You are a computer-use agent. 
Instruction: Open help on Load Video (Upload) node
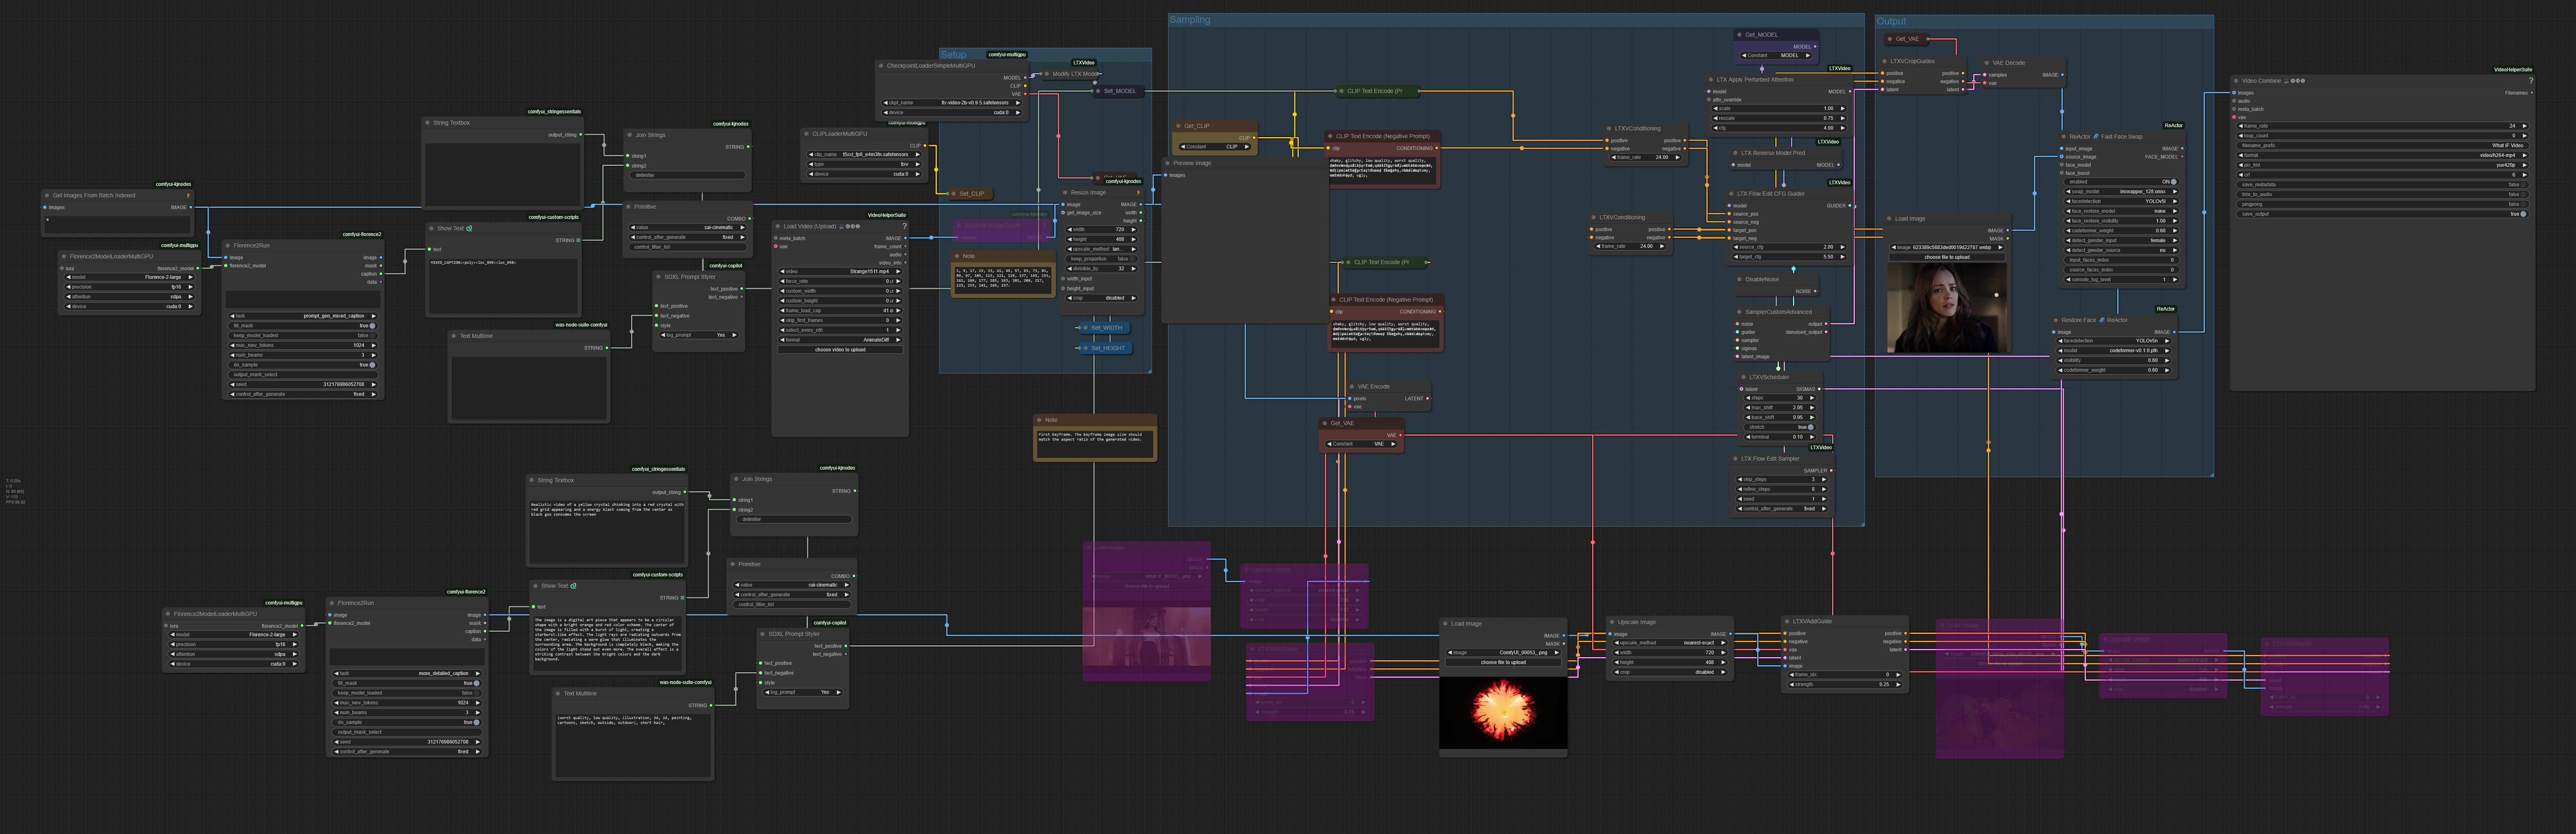[x=905, y=226]
